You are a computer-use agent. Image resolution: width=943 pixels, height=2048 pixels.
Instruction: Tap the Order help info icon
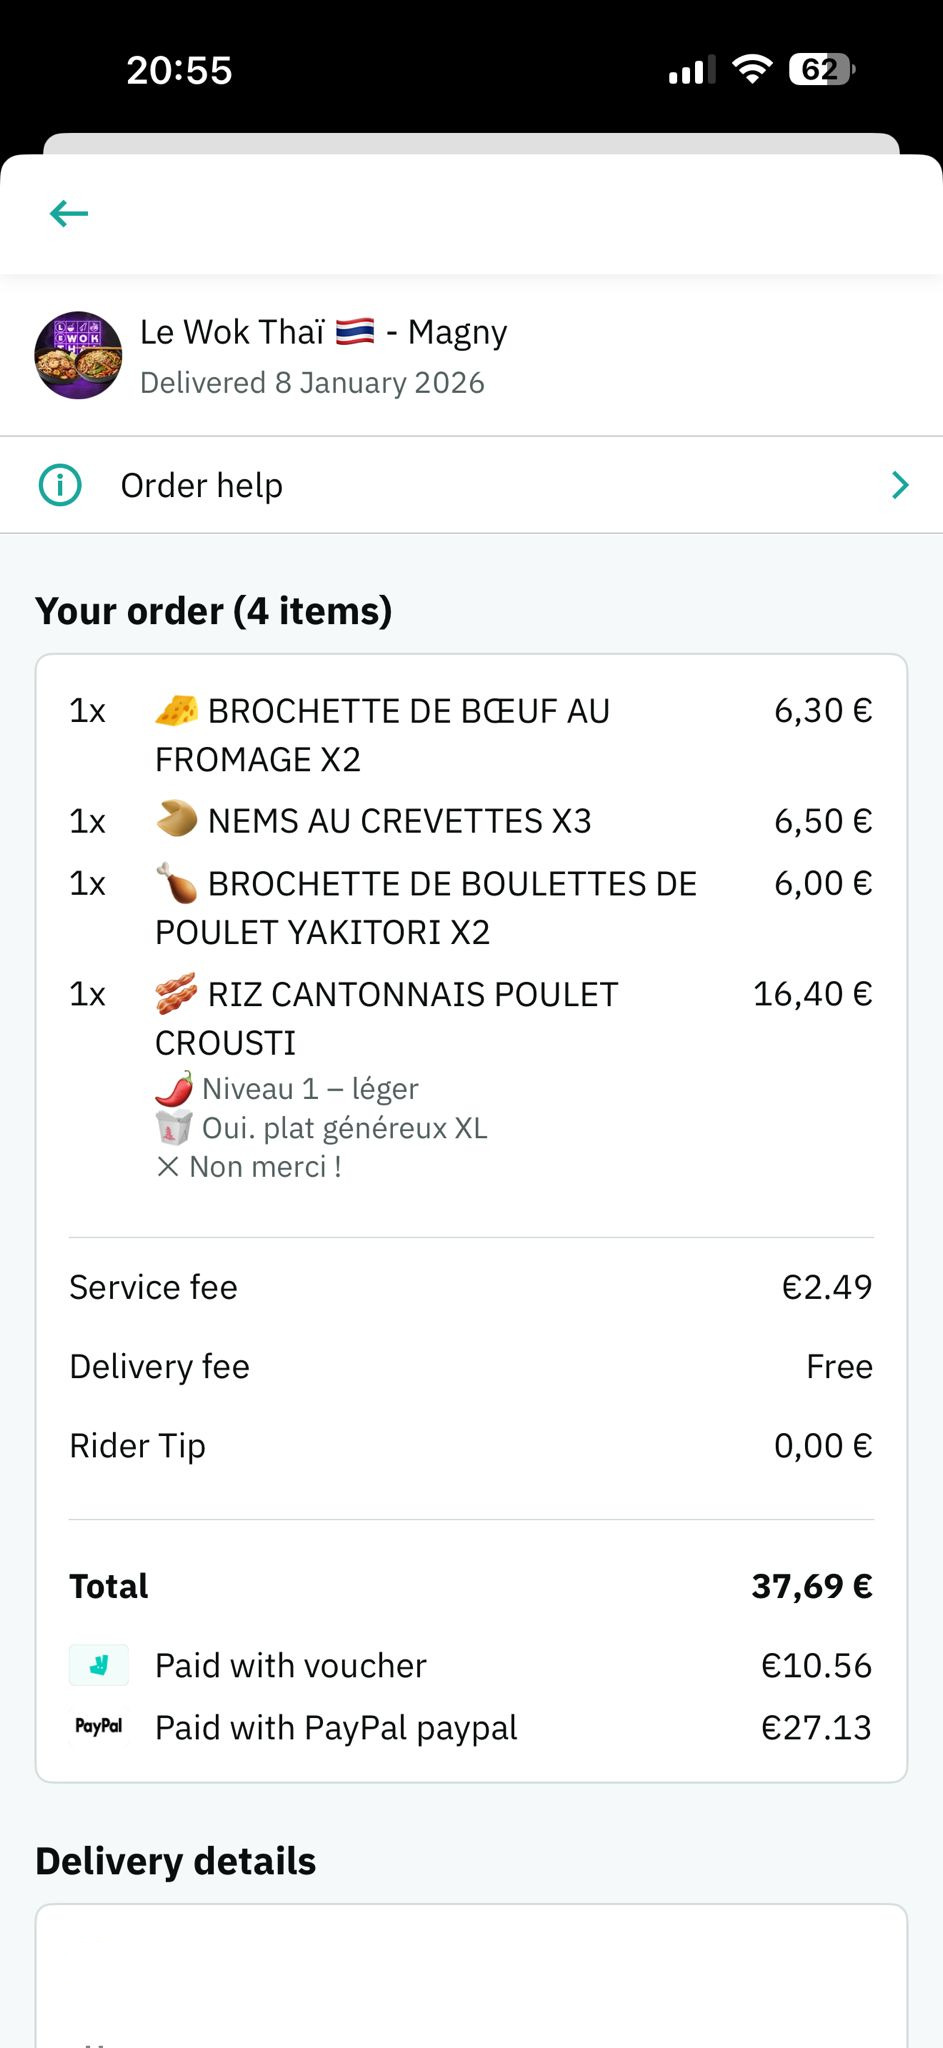point(60,485)
